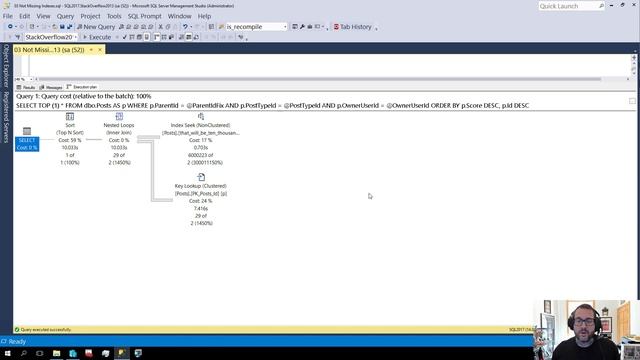Open the SQL Prompt menu
640x360 pixels.
pos(144,16)
